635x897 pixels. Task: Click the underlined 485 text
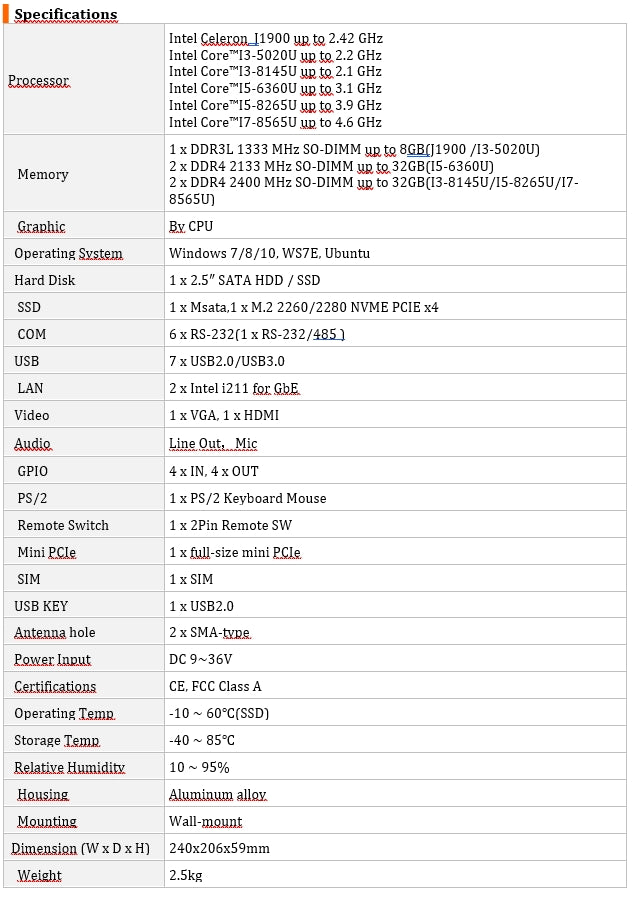click(x=326, y=335)
